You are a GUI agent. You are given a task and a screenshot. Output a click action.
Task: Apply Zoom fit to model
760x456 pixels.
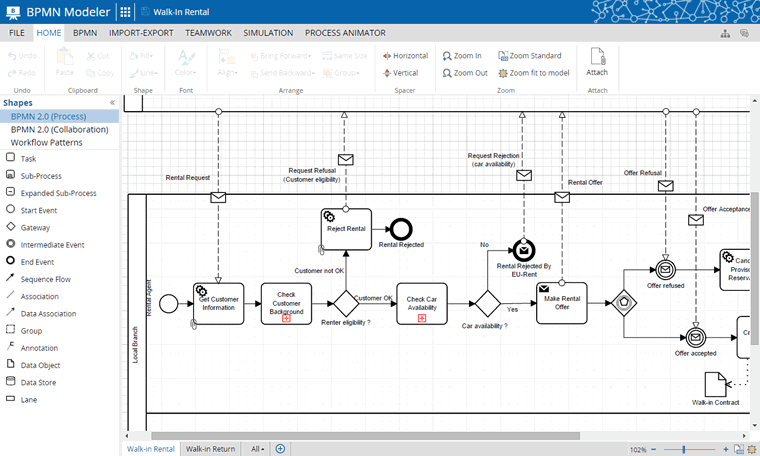pyautogui.click(x=534, y=73)
